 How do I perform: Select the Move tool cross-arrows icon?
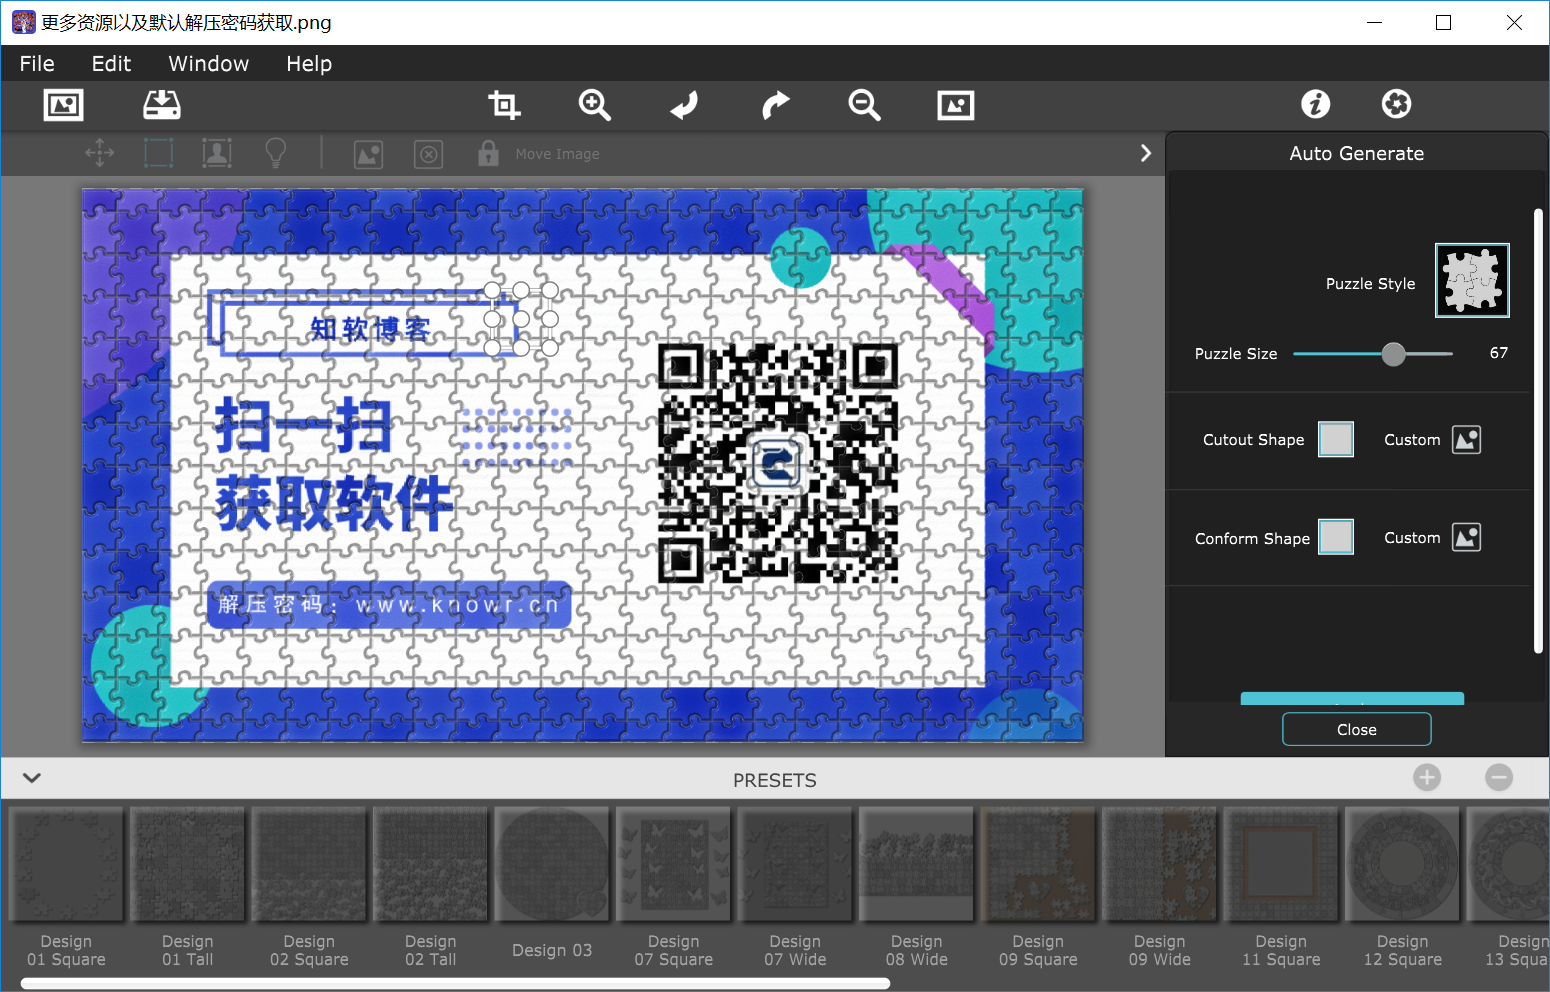click(x=100, y=153)
